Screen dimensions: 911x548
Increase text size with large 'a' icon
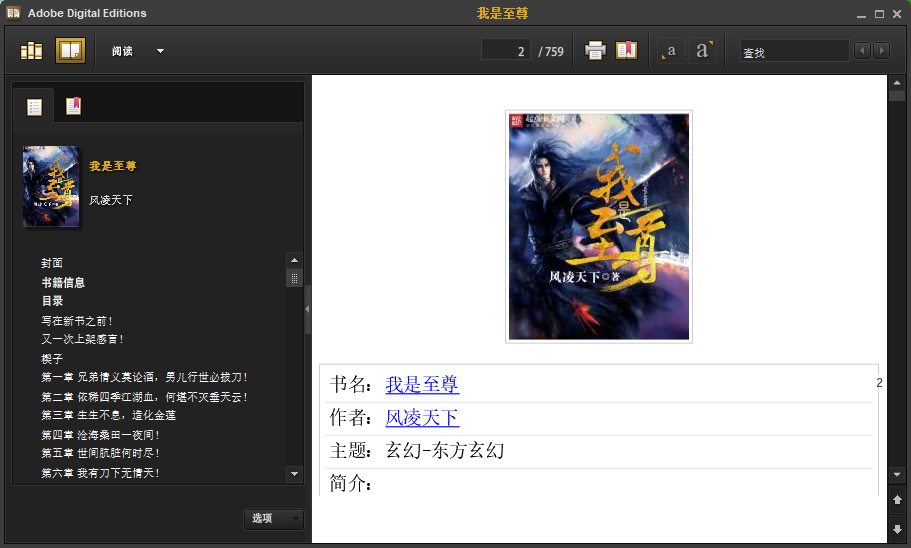(703, 51)
